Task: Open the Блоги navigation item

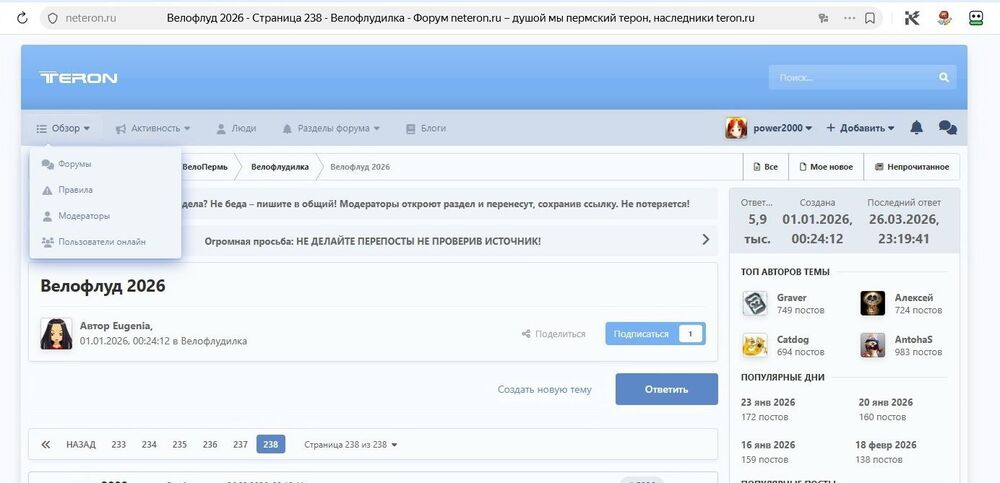Action: pyautogui.click(x=425, y=128)
